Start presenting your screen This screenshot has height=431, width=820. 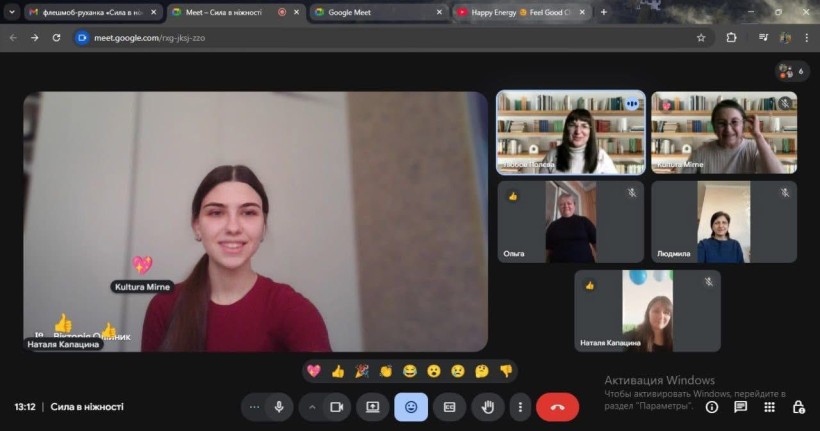click(373, 407)
